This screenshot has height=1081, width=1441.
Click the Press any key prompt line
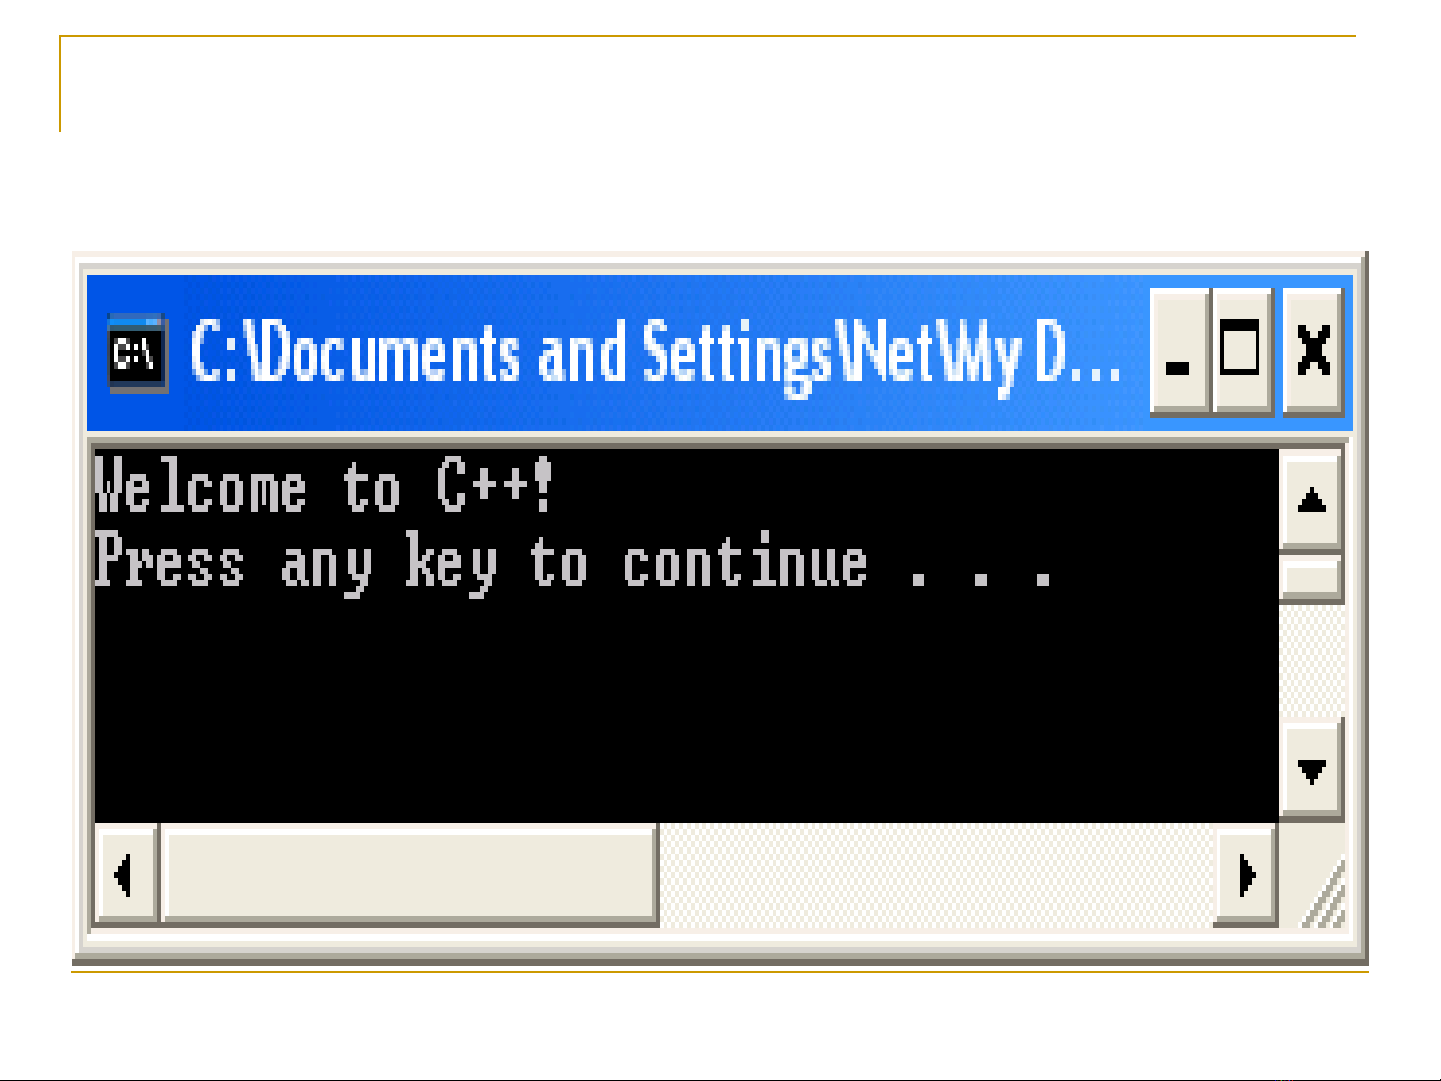point(574,564)
